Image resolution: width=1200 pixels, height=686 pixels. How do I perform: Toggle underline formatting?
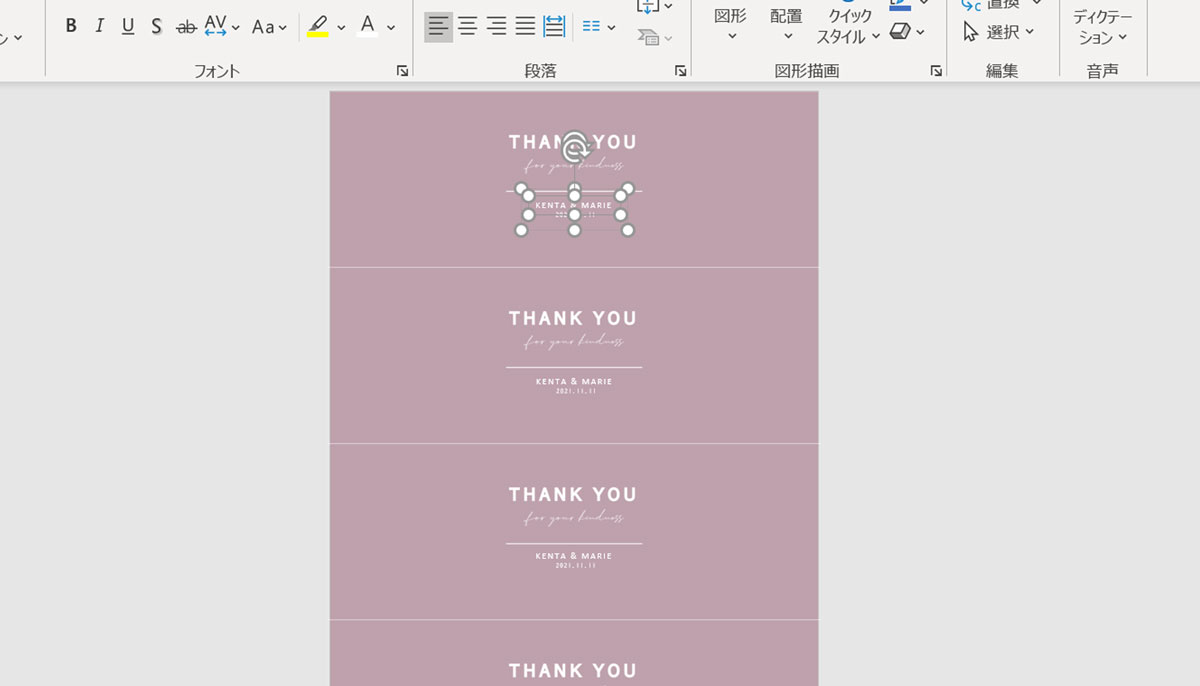128,27
